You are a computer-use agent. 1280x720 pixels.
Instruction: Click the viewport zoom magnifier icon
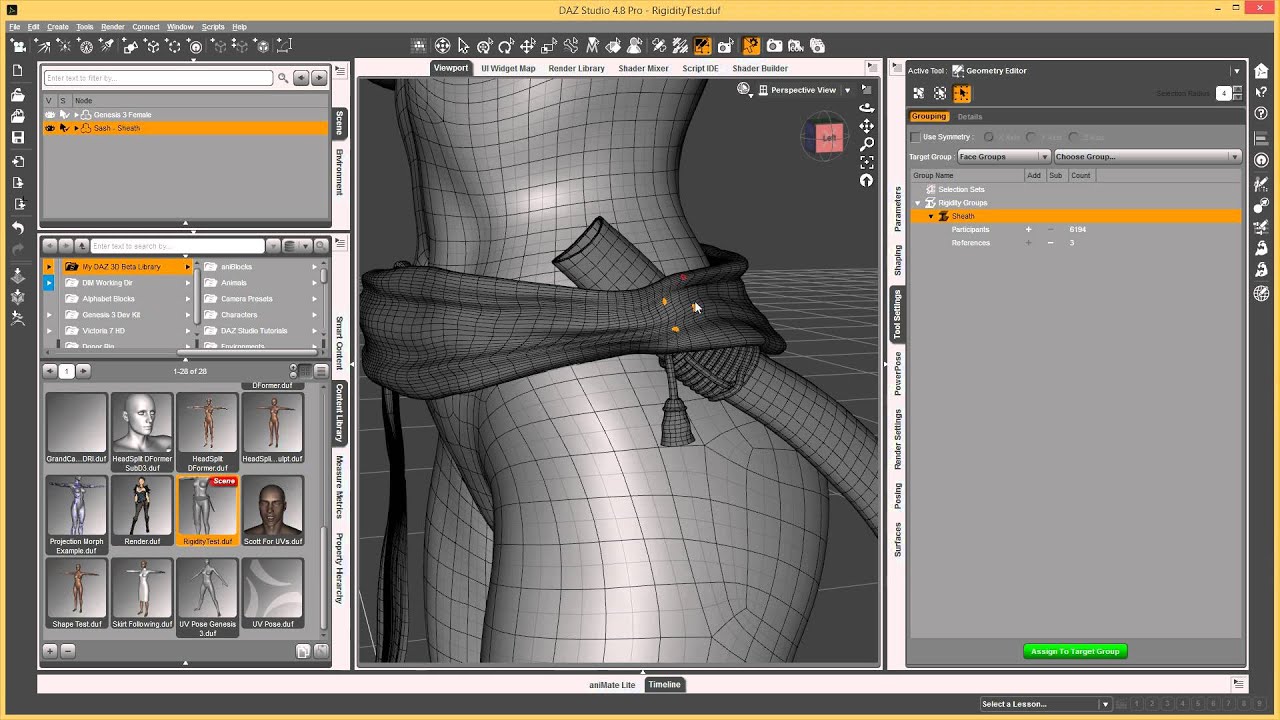(867, 144)
